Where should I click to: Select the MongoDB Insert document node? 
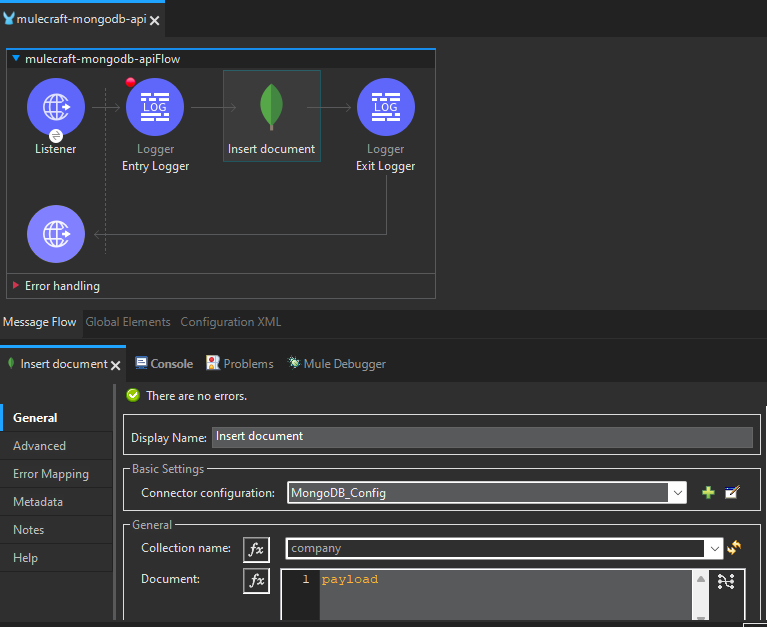[x=271, y=108]
